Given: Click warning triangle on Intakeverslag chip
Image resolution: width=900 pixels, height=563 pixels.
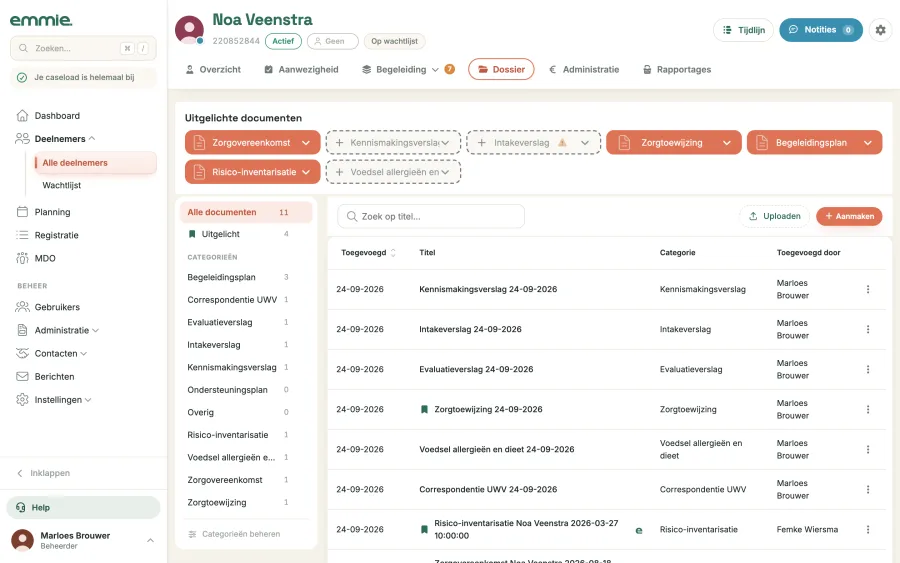Looking at the screenshot, I should pos(562,142).
